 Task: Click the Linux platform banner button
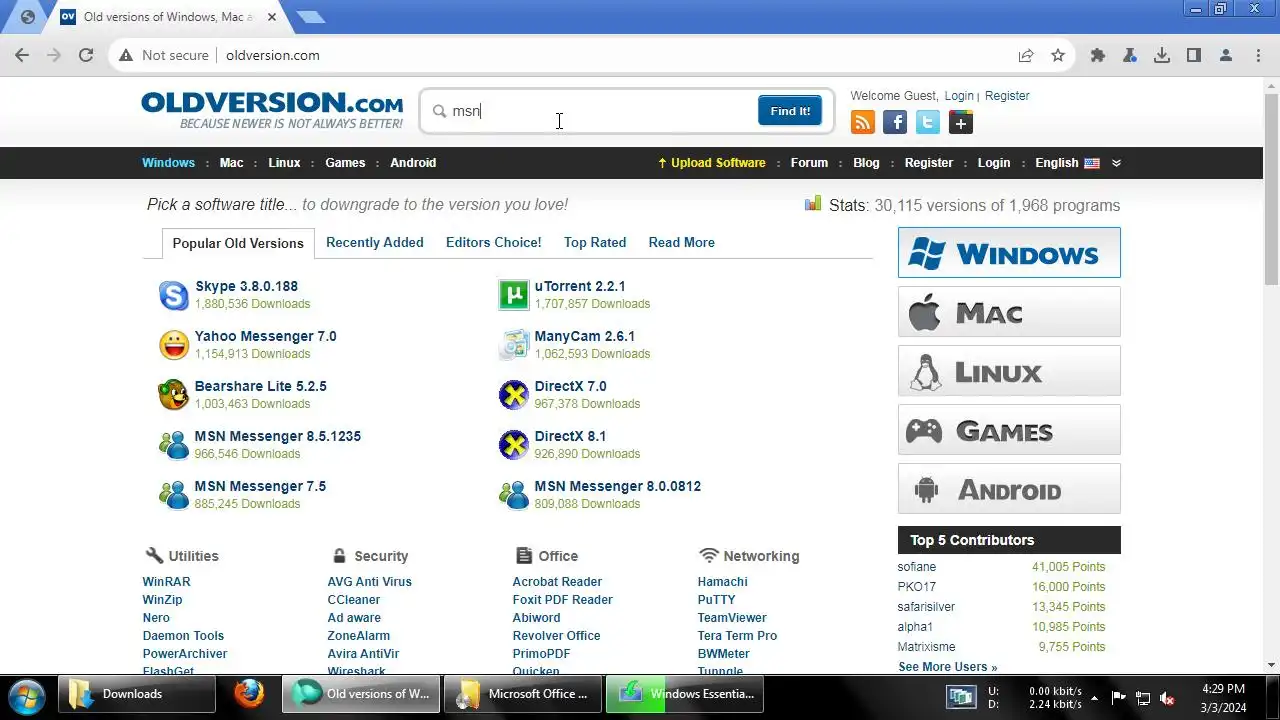tap(1009, 371)
